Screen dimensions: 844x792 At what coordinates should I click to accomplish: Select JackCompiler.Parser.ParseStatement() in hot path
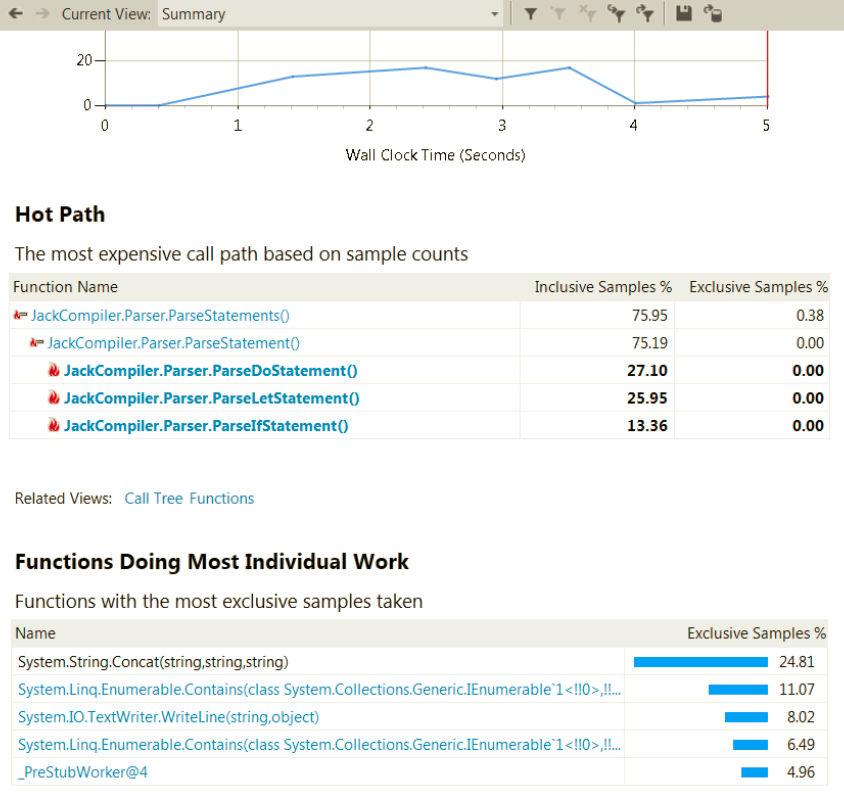(173, 343)
